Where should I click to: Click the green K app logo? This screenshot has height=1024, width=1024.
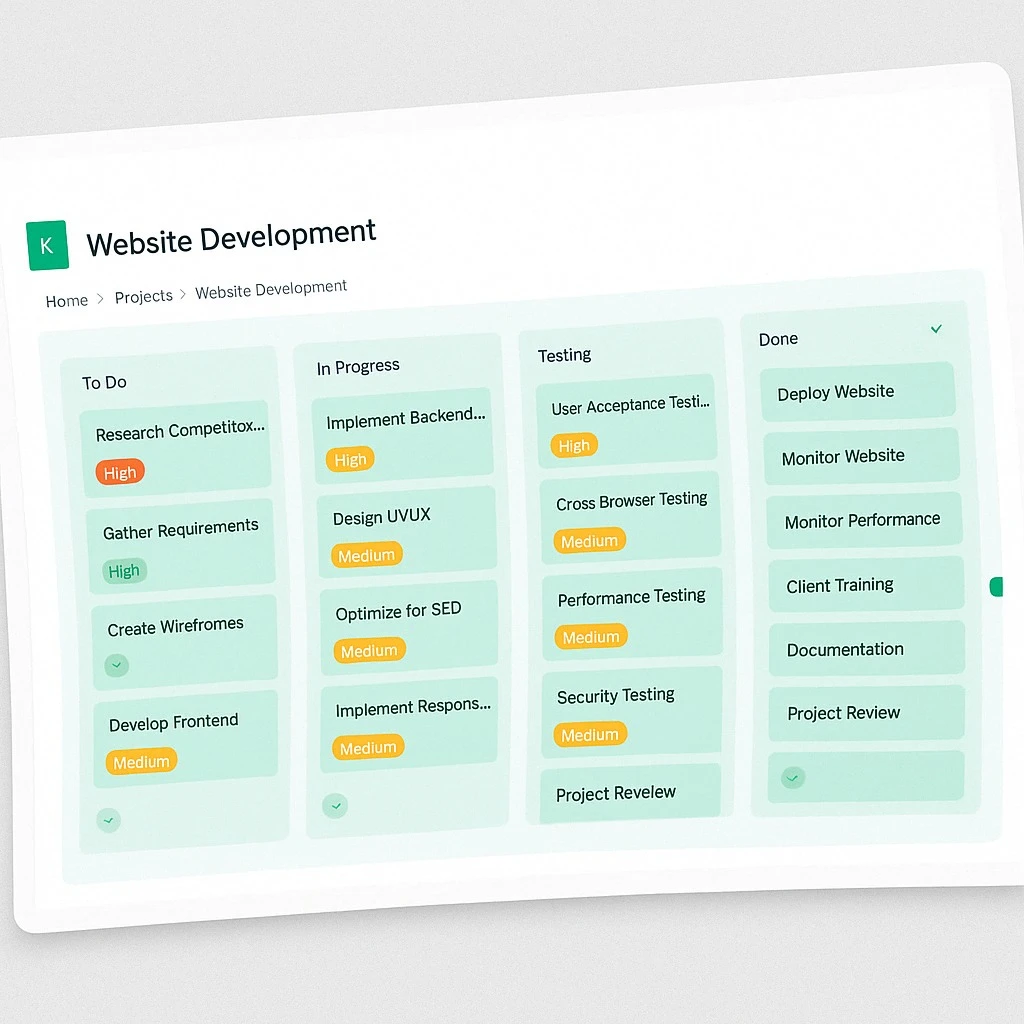click(x=47, y=246)
